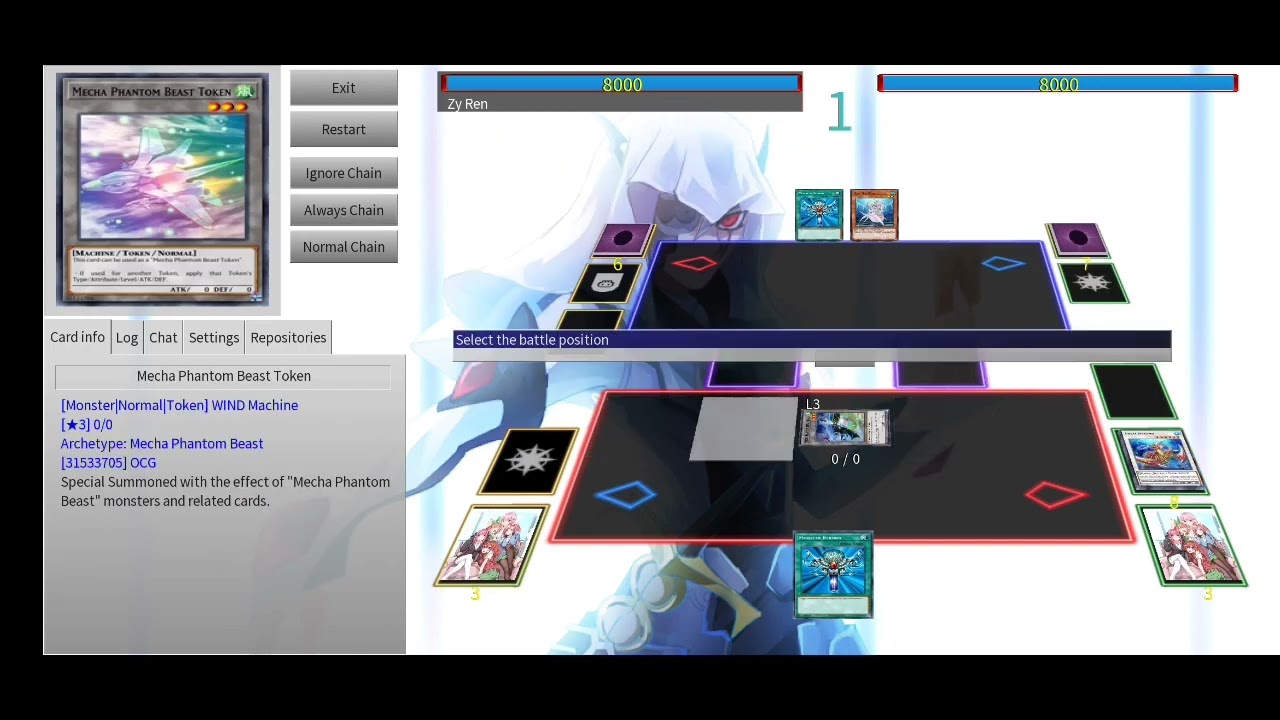Viewport: 1280px width, 720px height.
Task: Click the large Mecha Phantom Beast Token card image
Action: (x=162, y=189)
